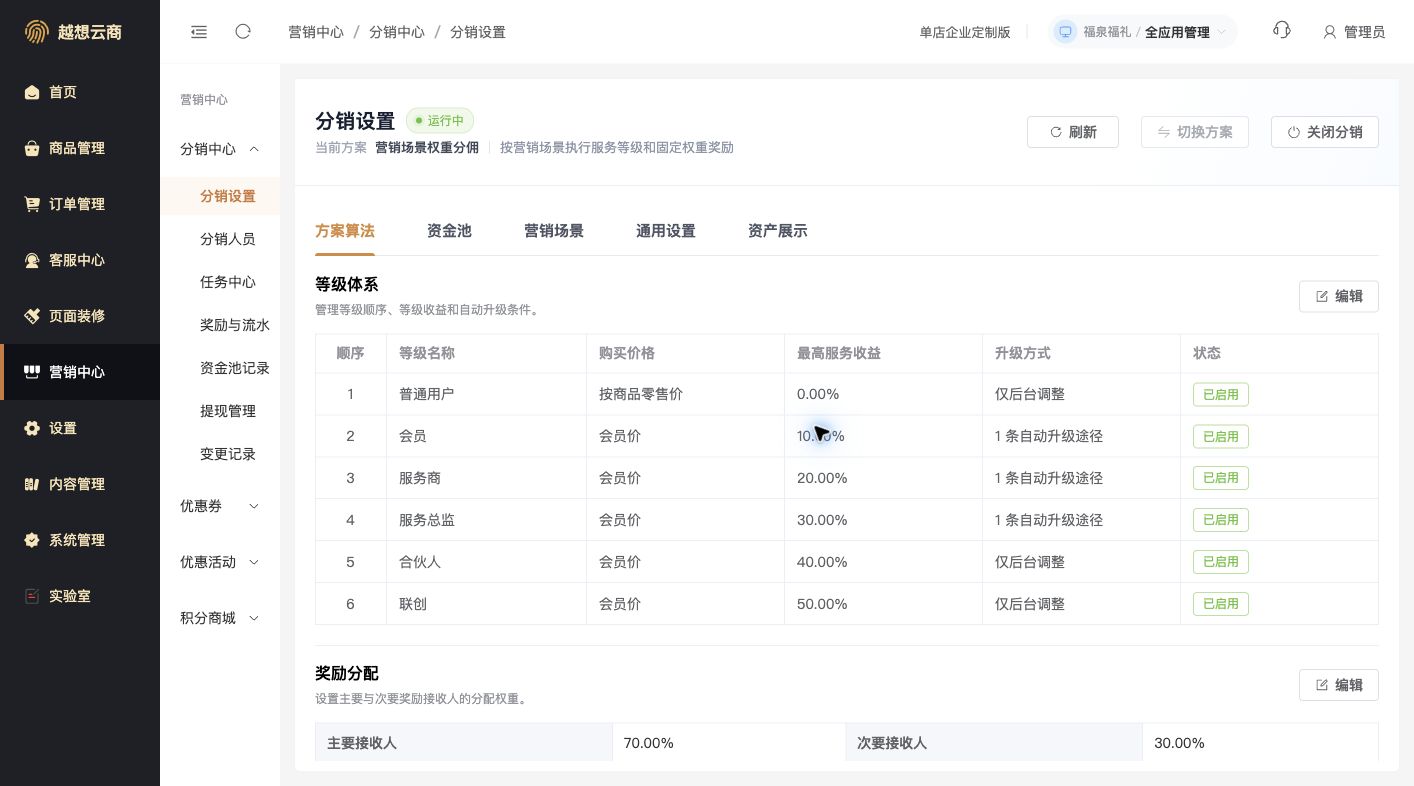Click the 70.00% 主要接收人 value

pos(648,743)
